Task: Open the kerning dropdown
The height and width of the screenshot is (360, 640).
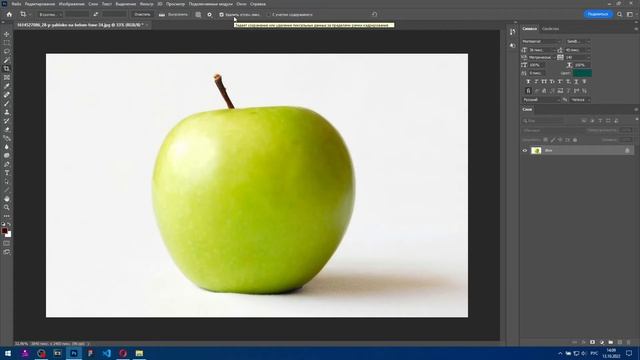Action: [542, 58]
